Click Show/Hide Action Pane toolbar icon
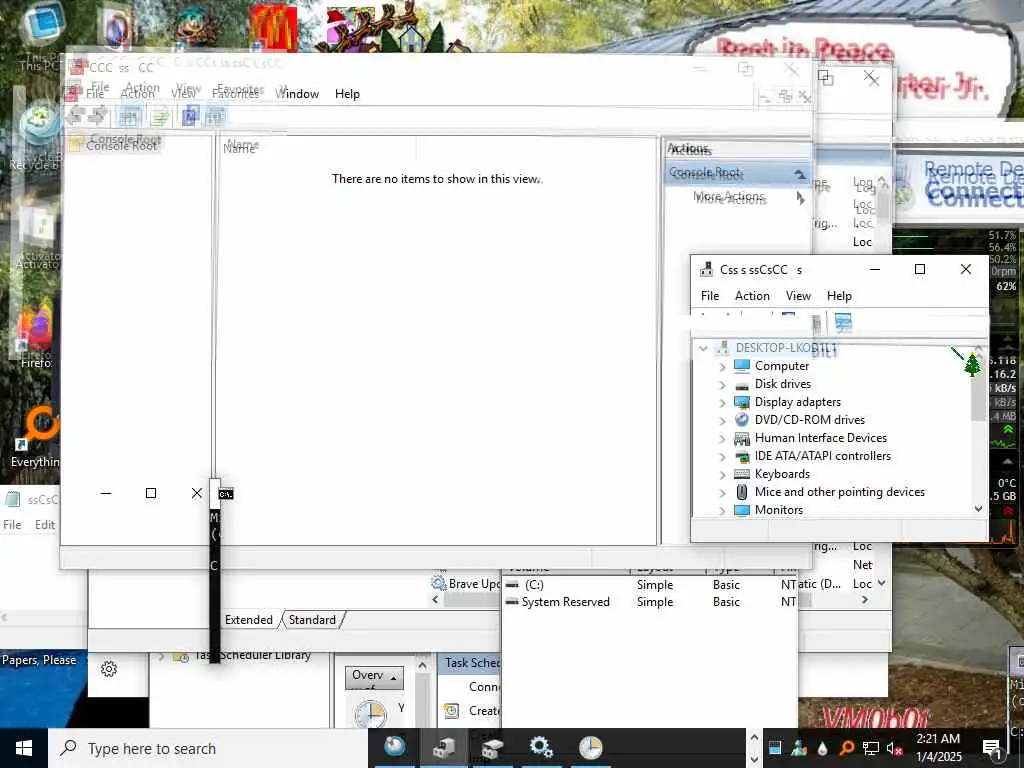The image size is (1024, 768). 215,118
